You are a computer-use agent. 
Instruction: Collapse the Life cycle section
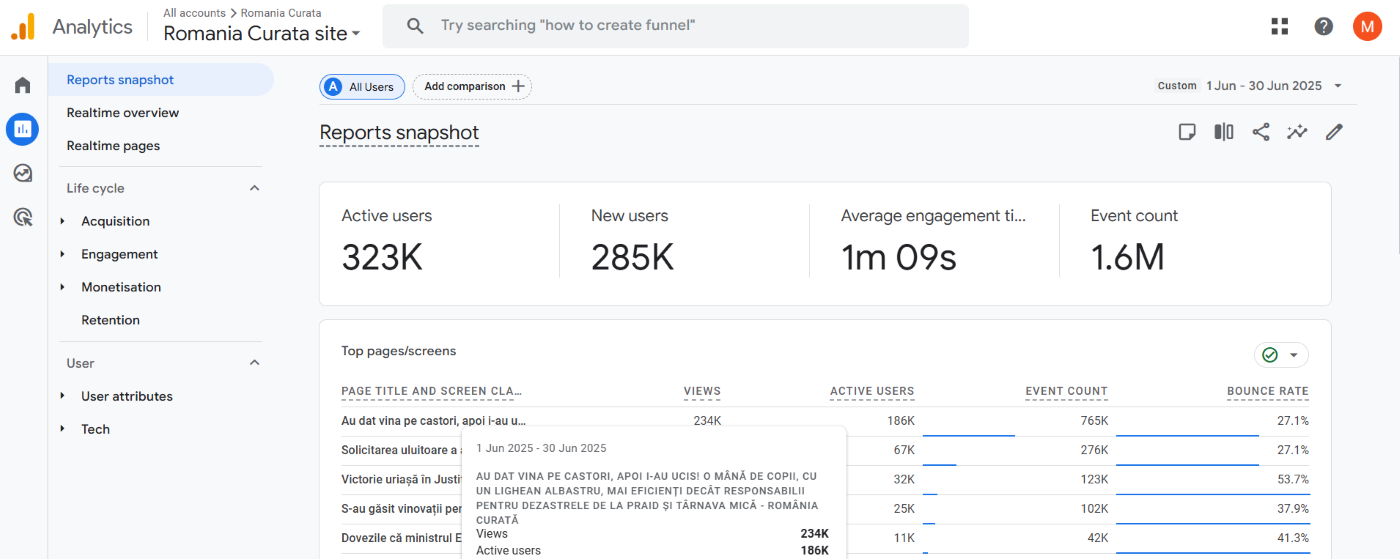coord(254,188)
